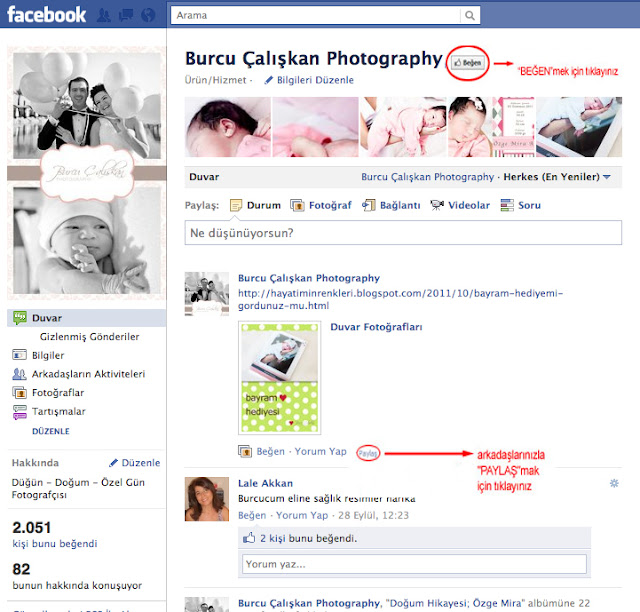
Task: Click Yorum Yap under Lale Akkan's comment
Action: (x=302, y=515)
